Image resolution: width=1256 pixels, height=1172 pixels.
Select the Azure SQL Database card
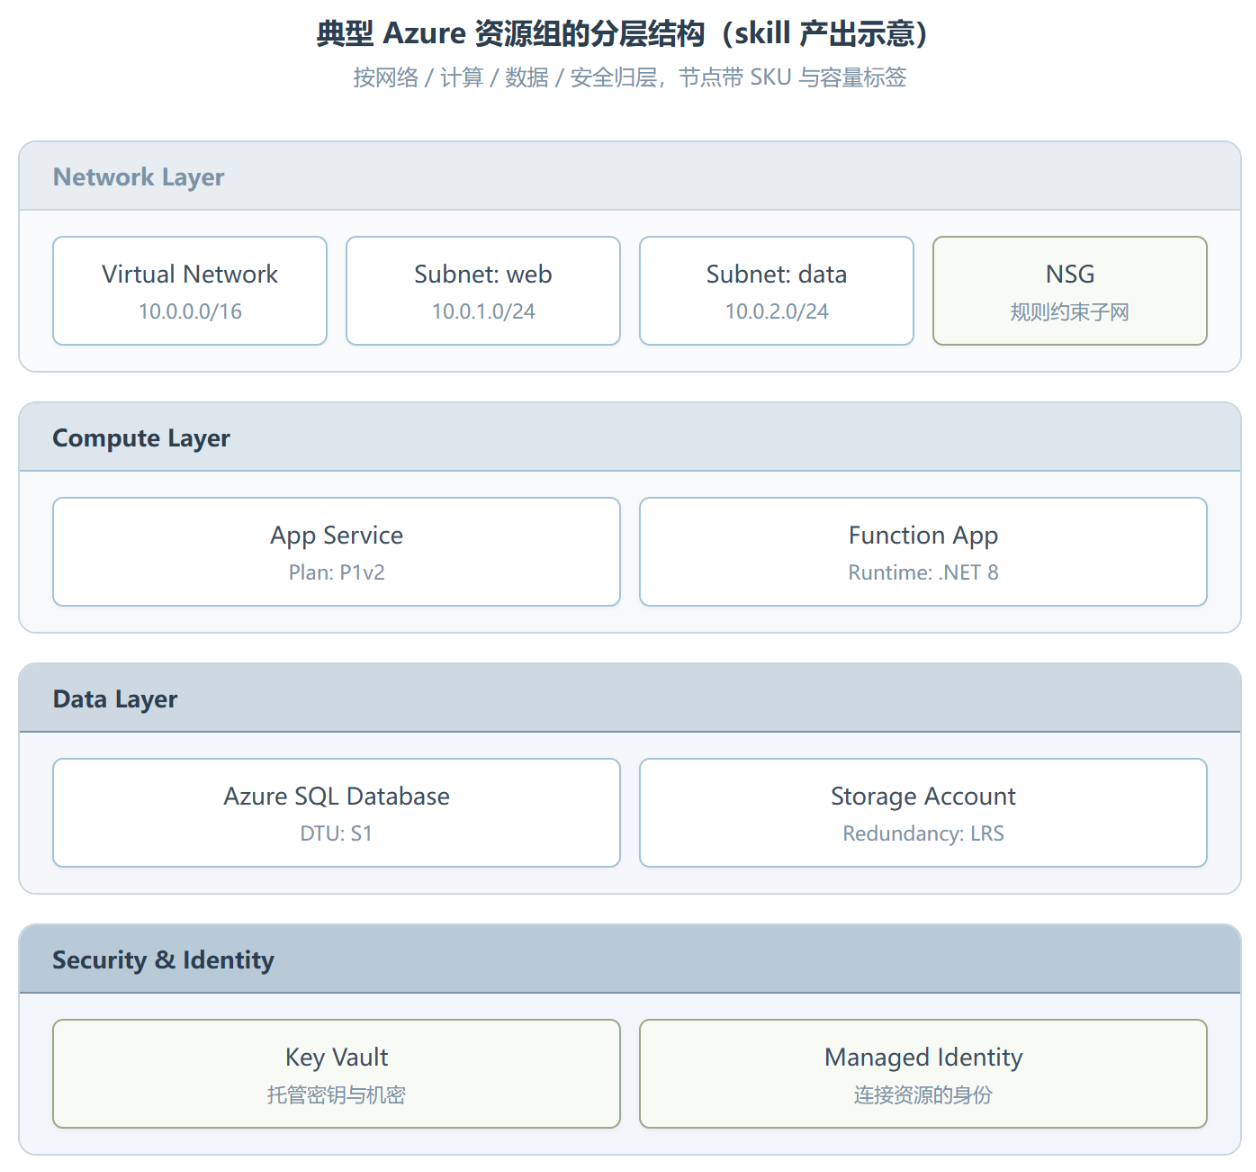tap(336, 813)
